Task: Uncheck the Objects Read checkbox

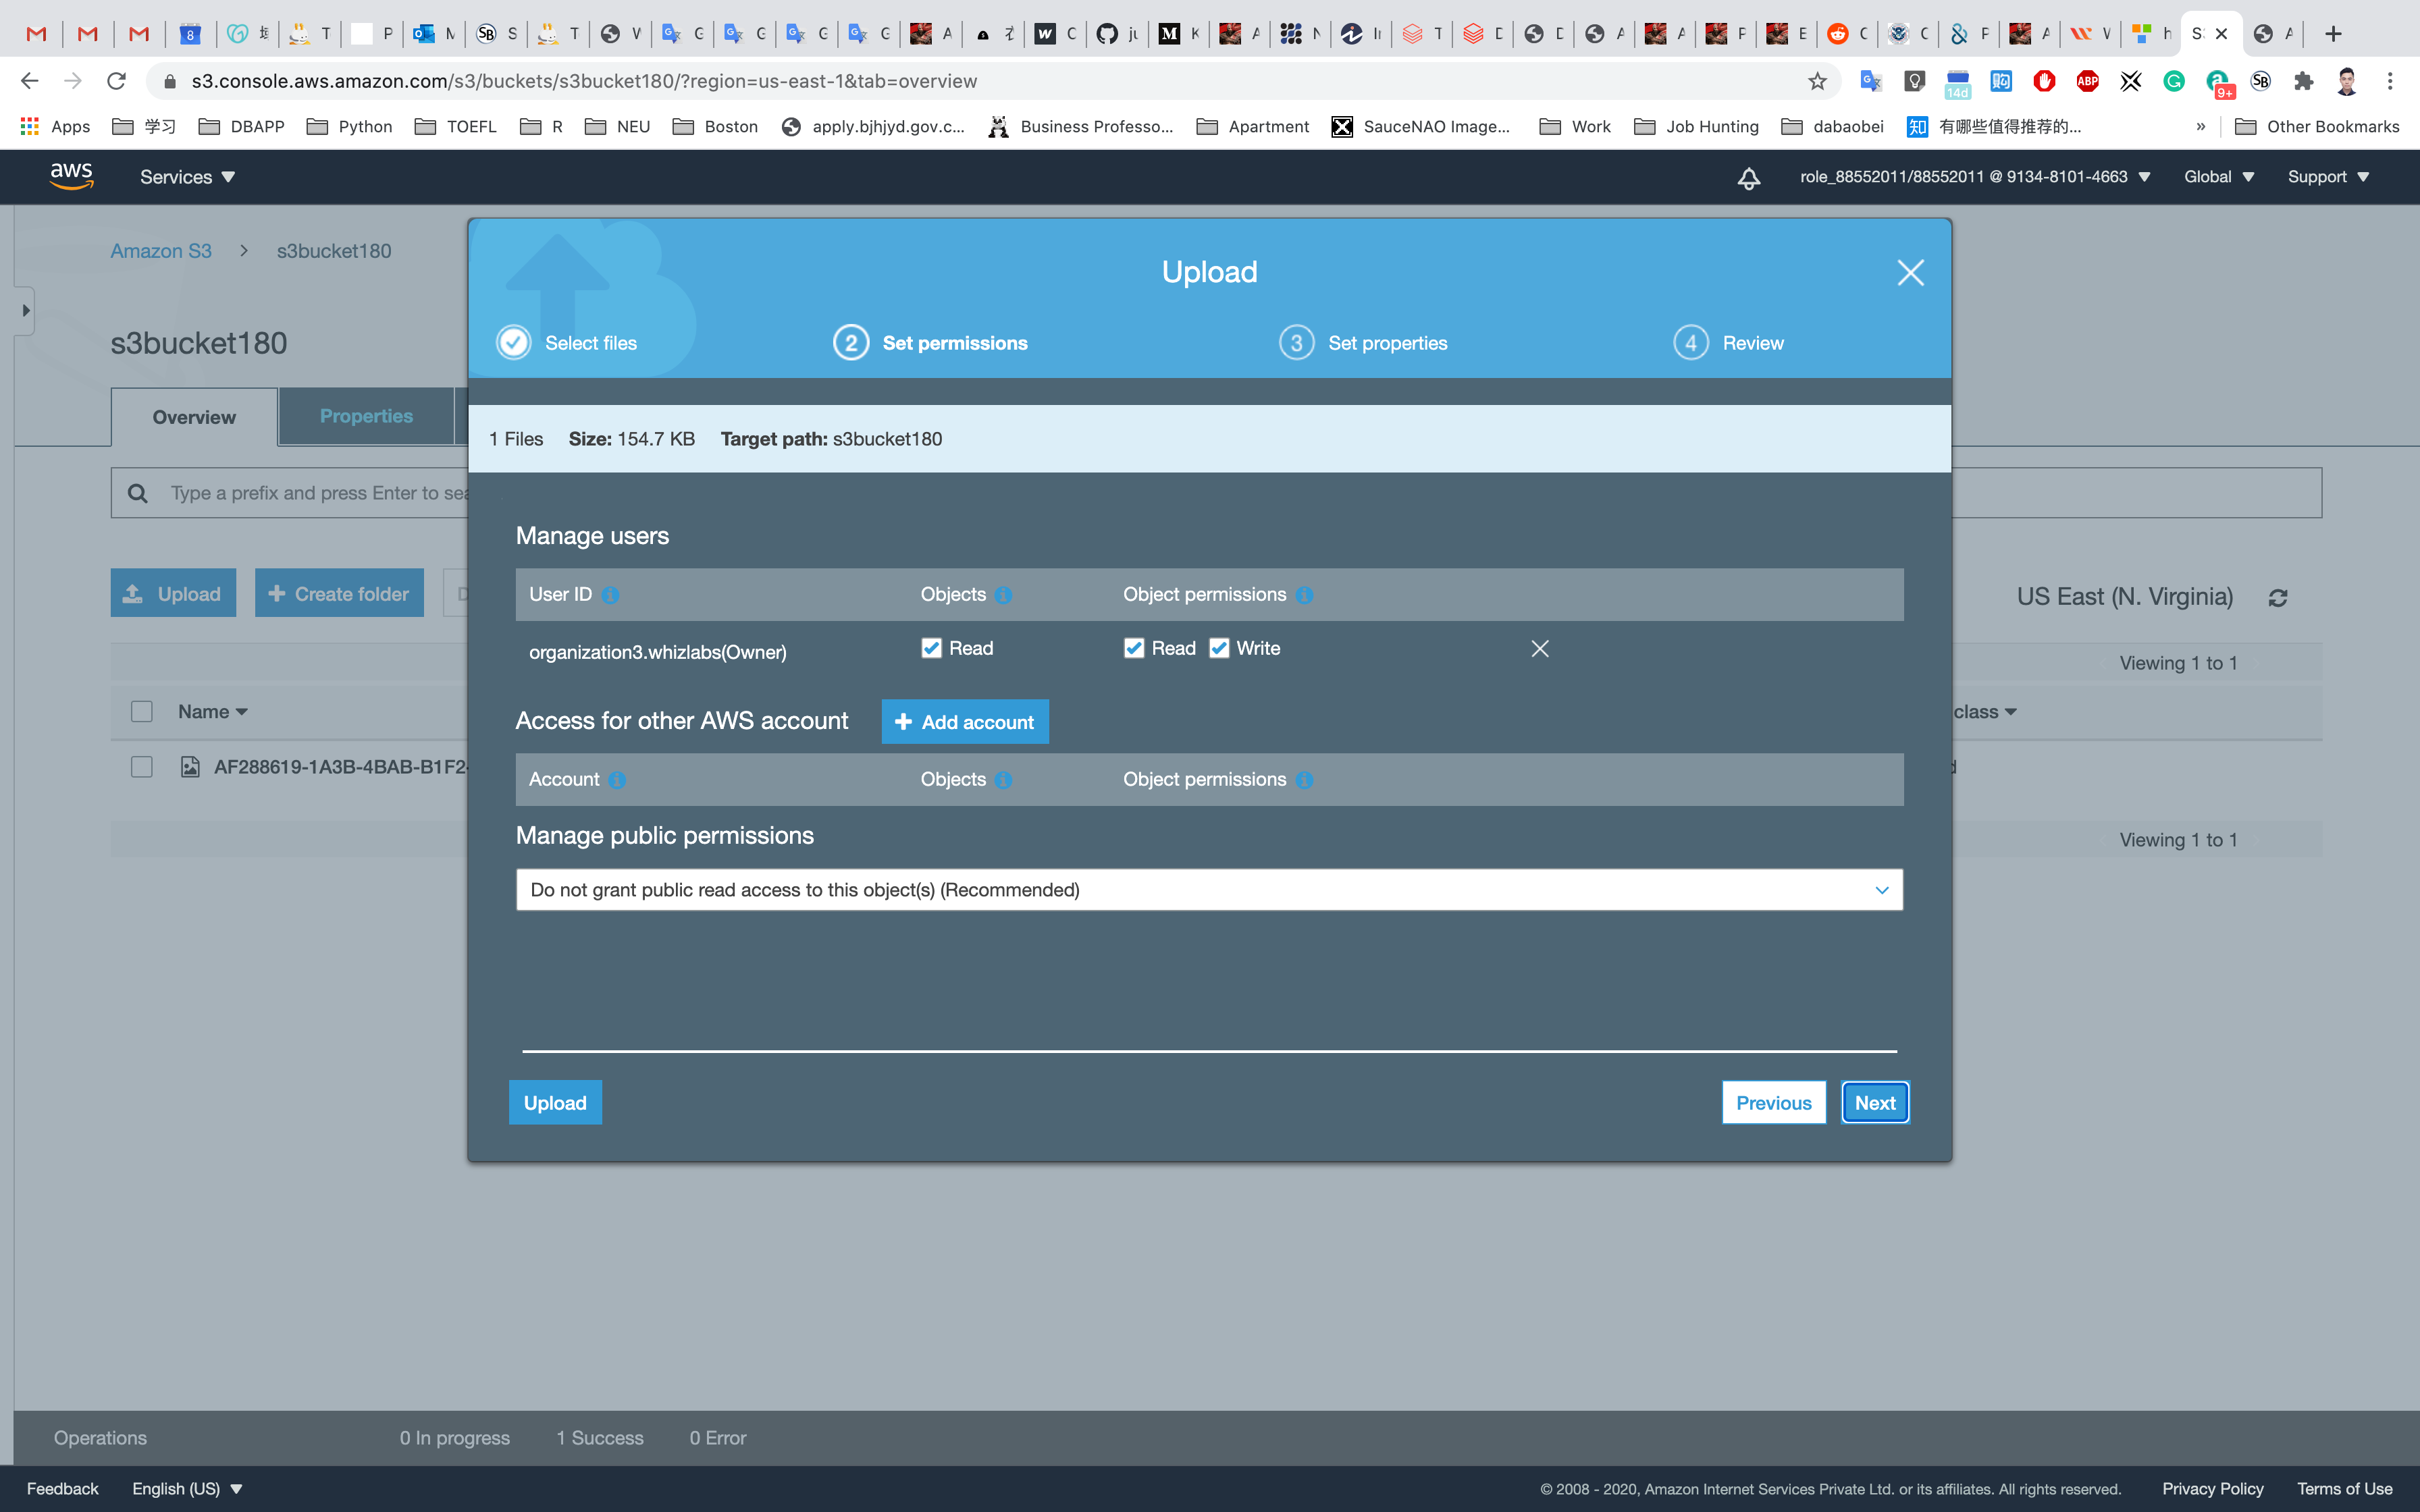Action: [x=931, y=648]
